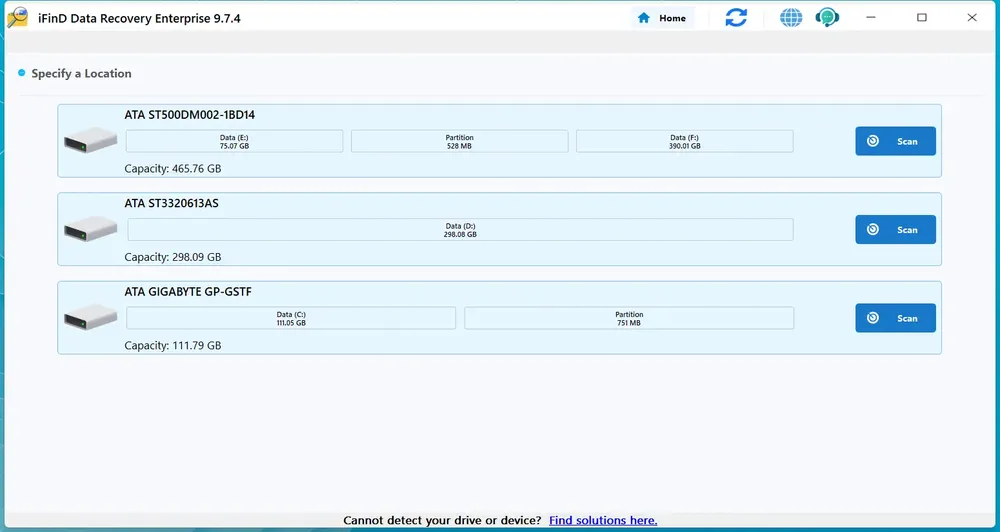Select the GIGABYTE GP-GSTF drive icon
The width and height of the screenshot is (1000, 532).
[91, 317]
